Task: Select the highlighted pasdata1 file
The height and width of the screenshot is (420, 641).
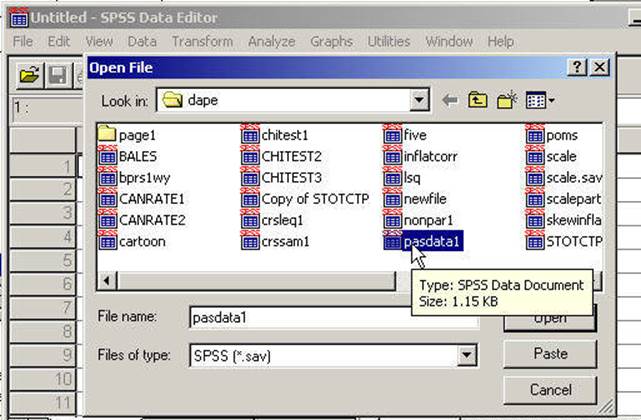Action: pyautogui.click(x=423, y=241)
